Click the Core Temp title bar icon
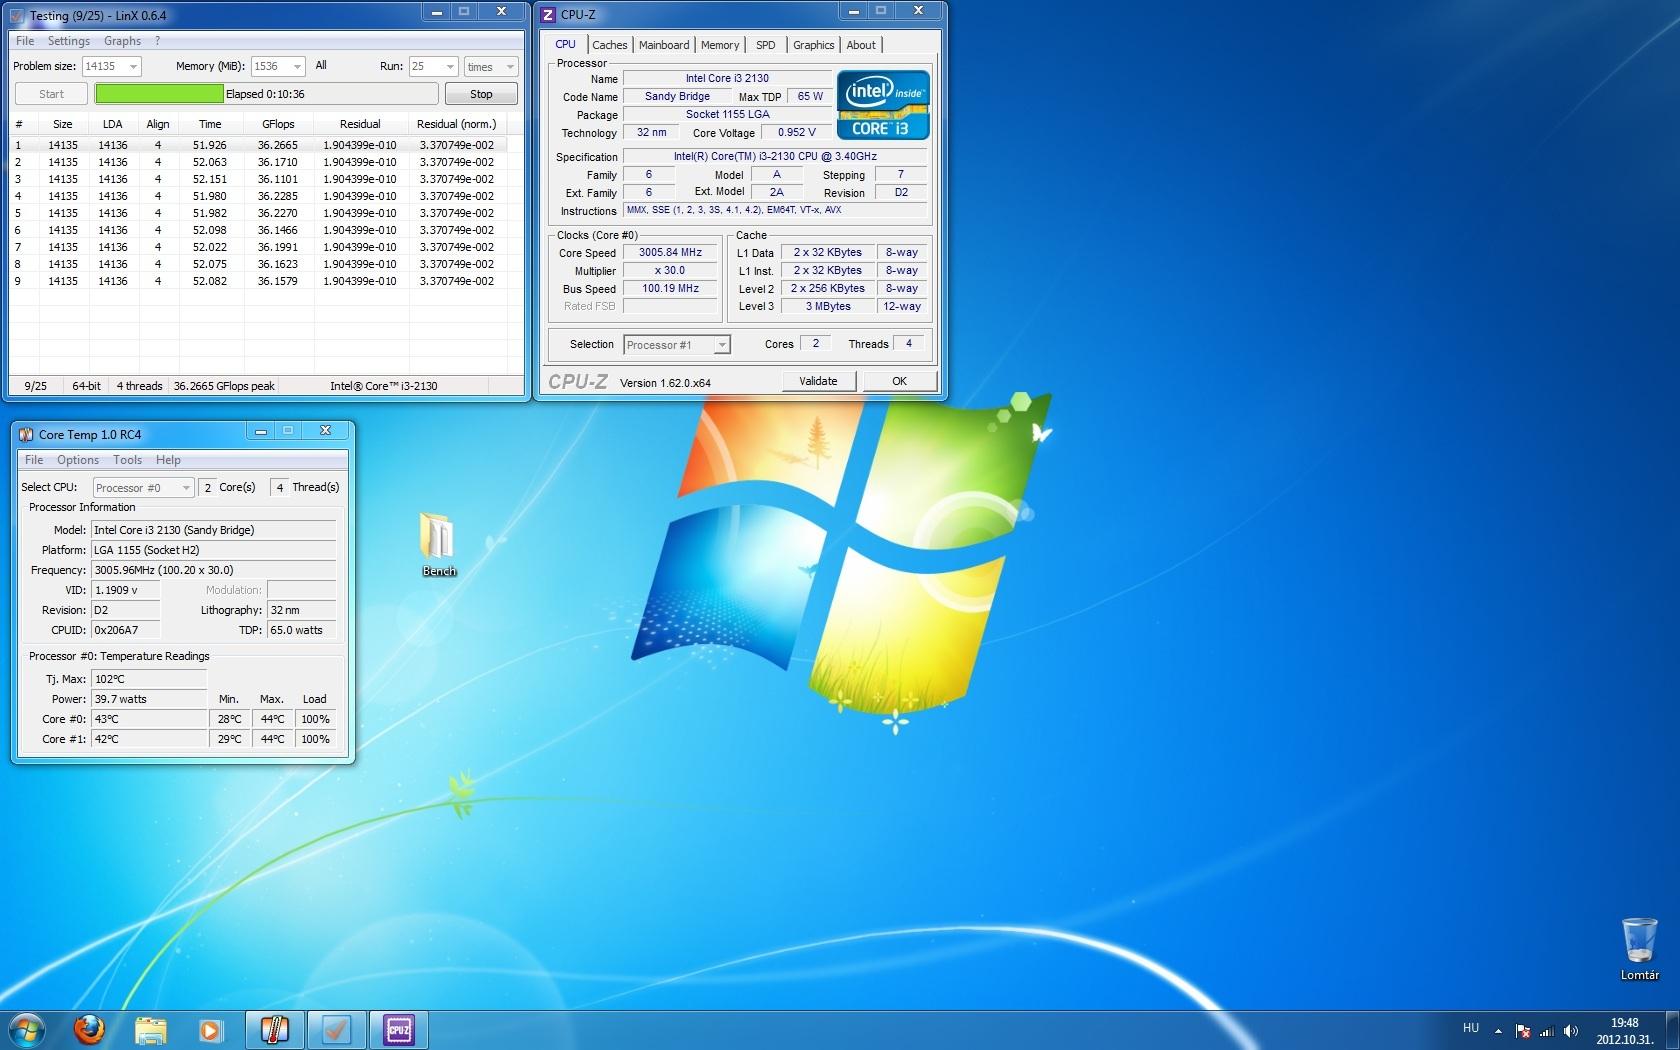Screen dimensions: 1680x1050 (26, 434)
